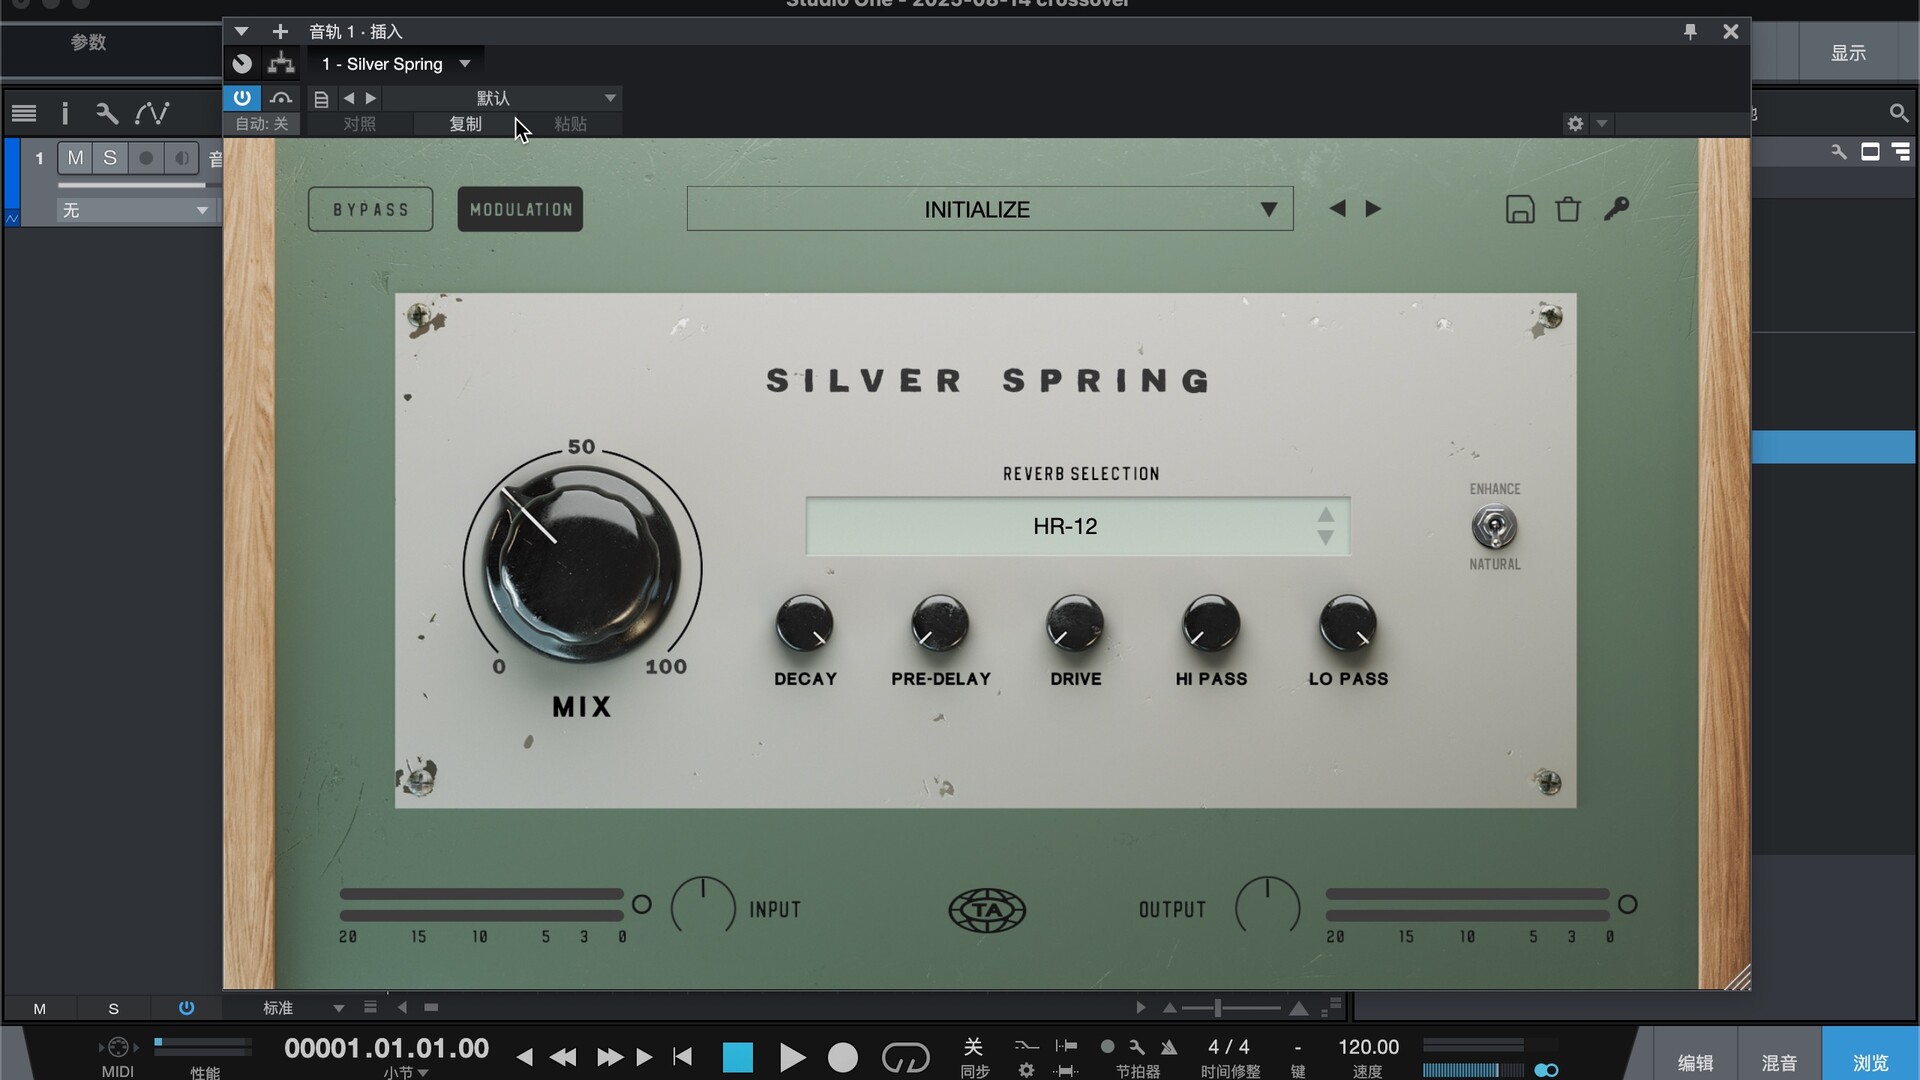Open the 小节 timebase dropdown
This screenshot has width=1920, height=1080.
(406, 1072)
